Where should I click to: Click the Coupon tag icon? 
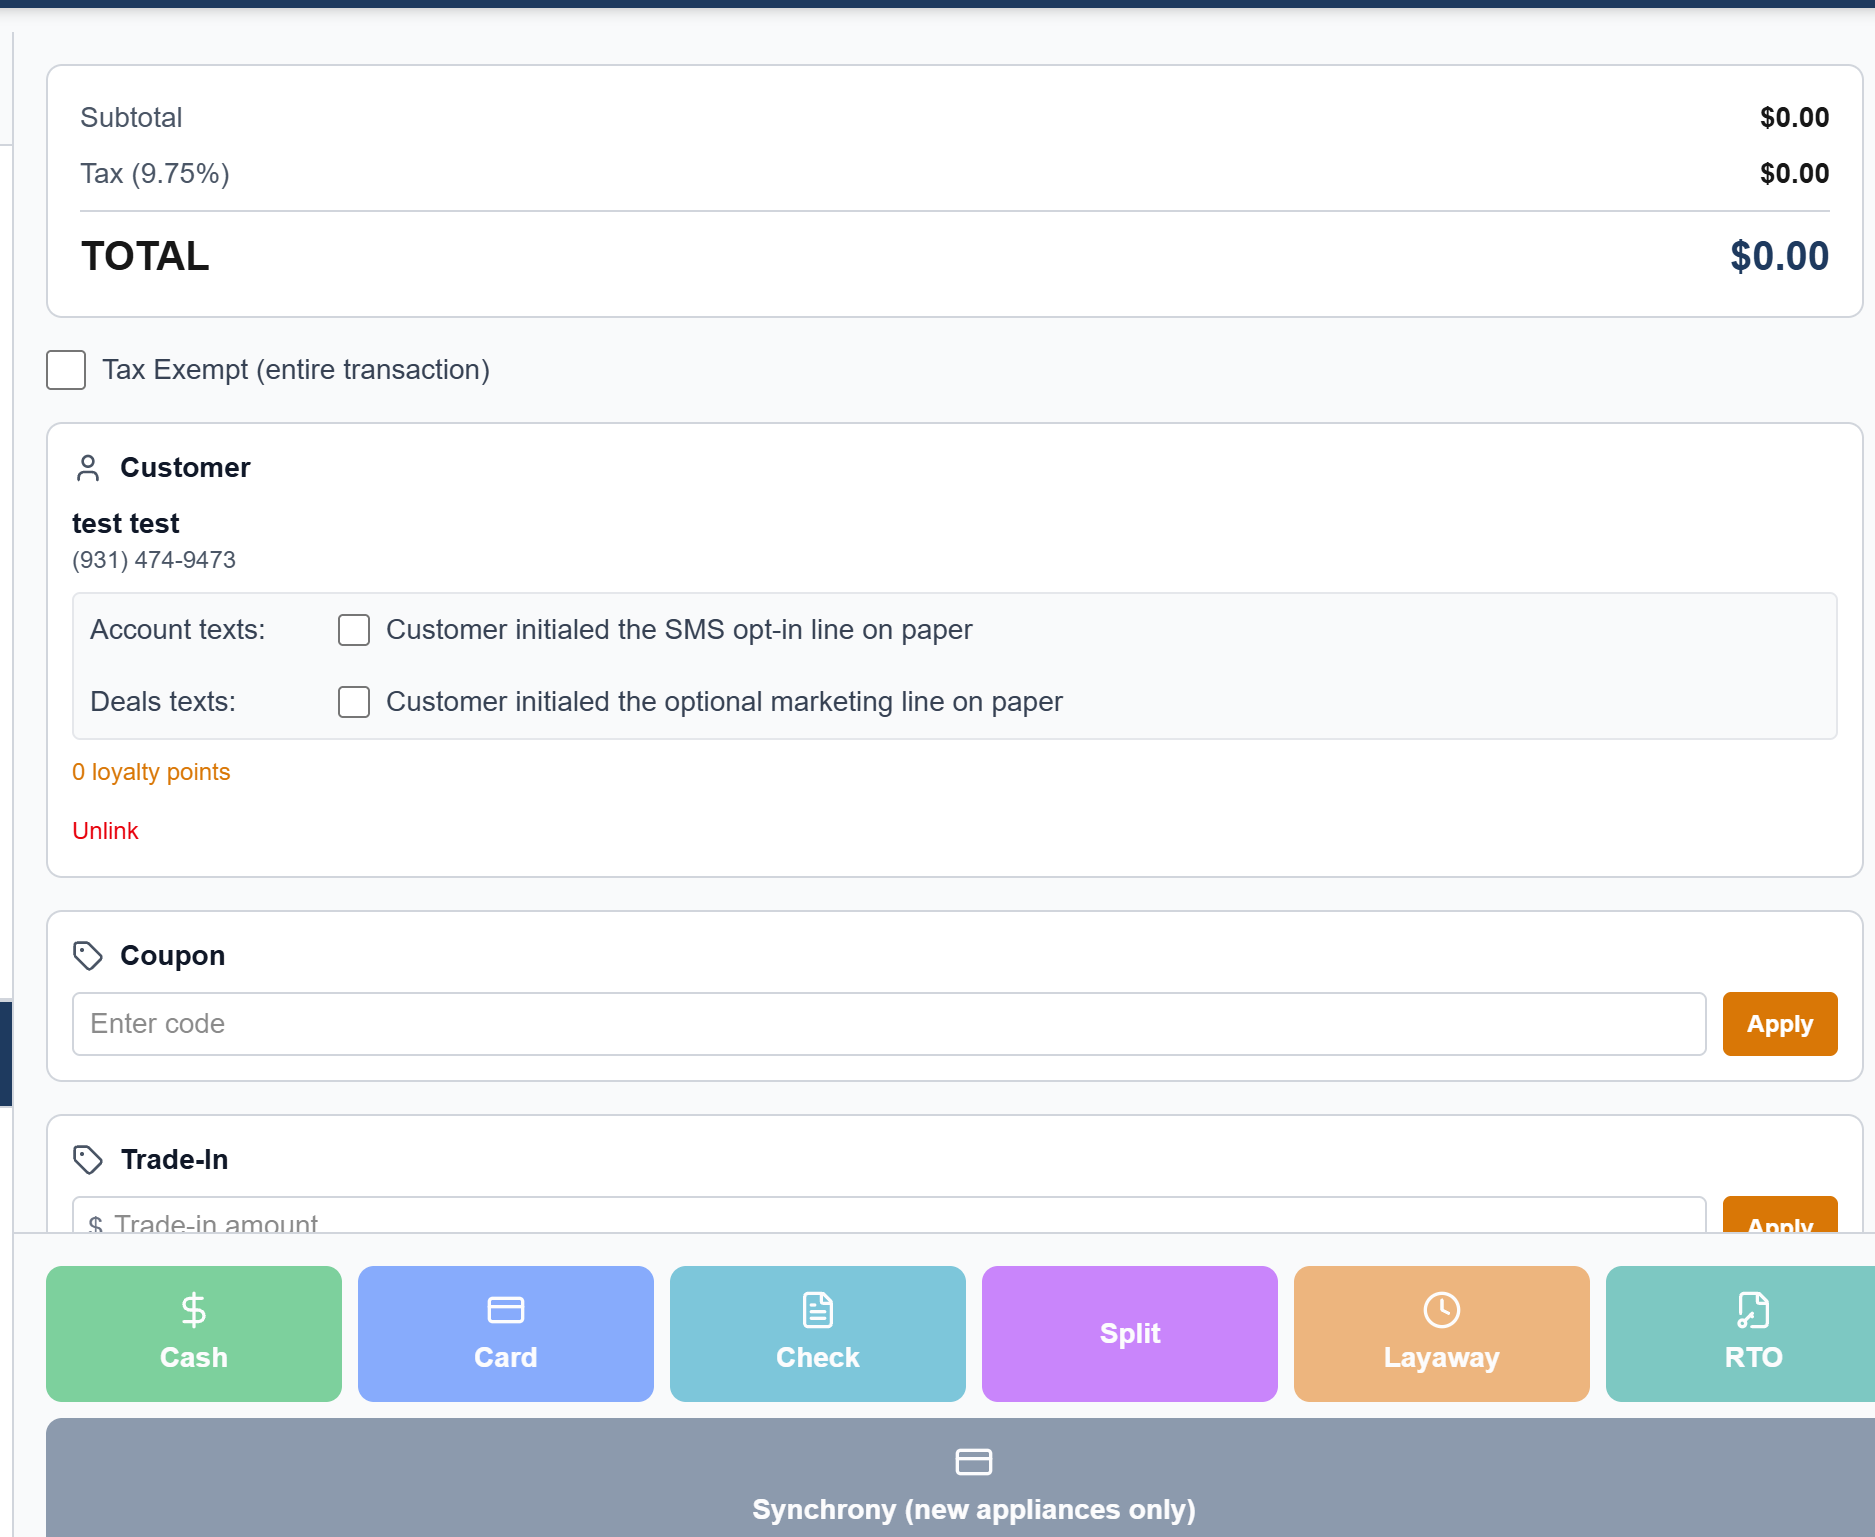point(88,956)
